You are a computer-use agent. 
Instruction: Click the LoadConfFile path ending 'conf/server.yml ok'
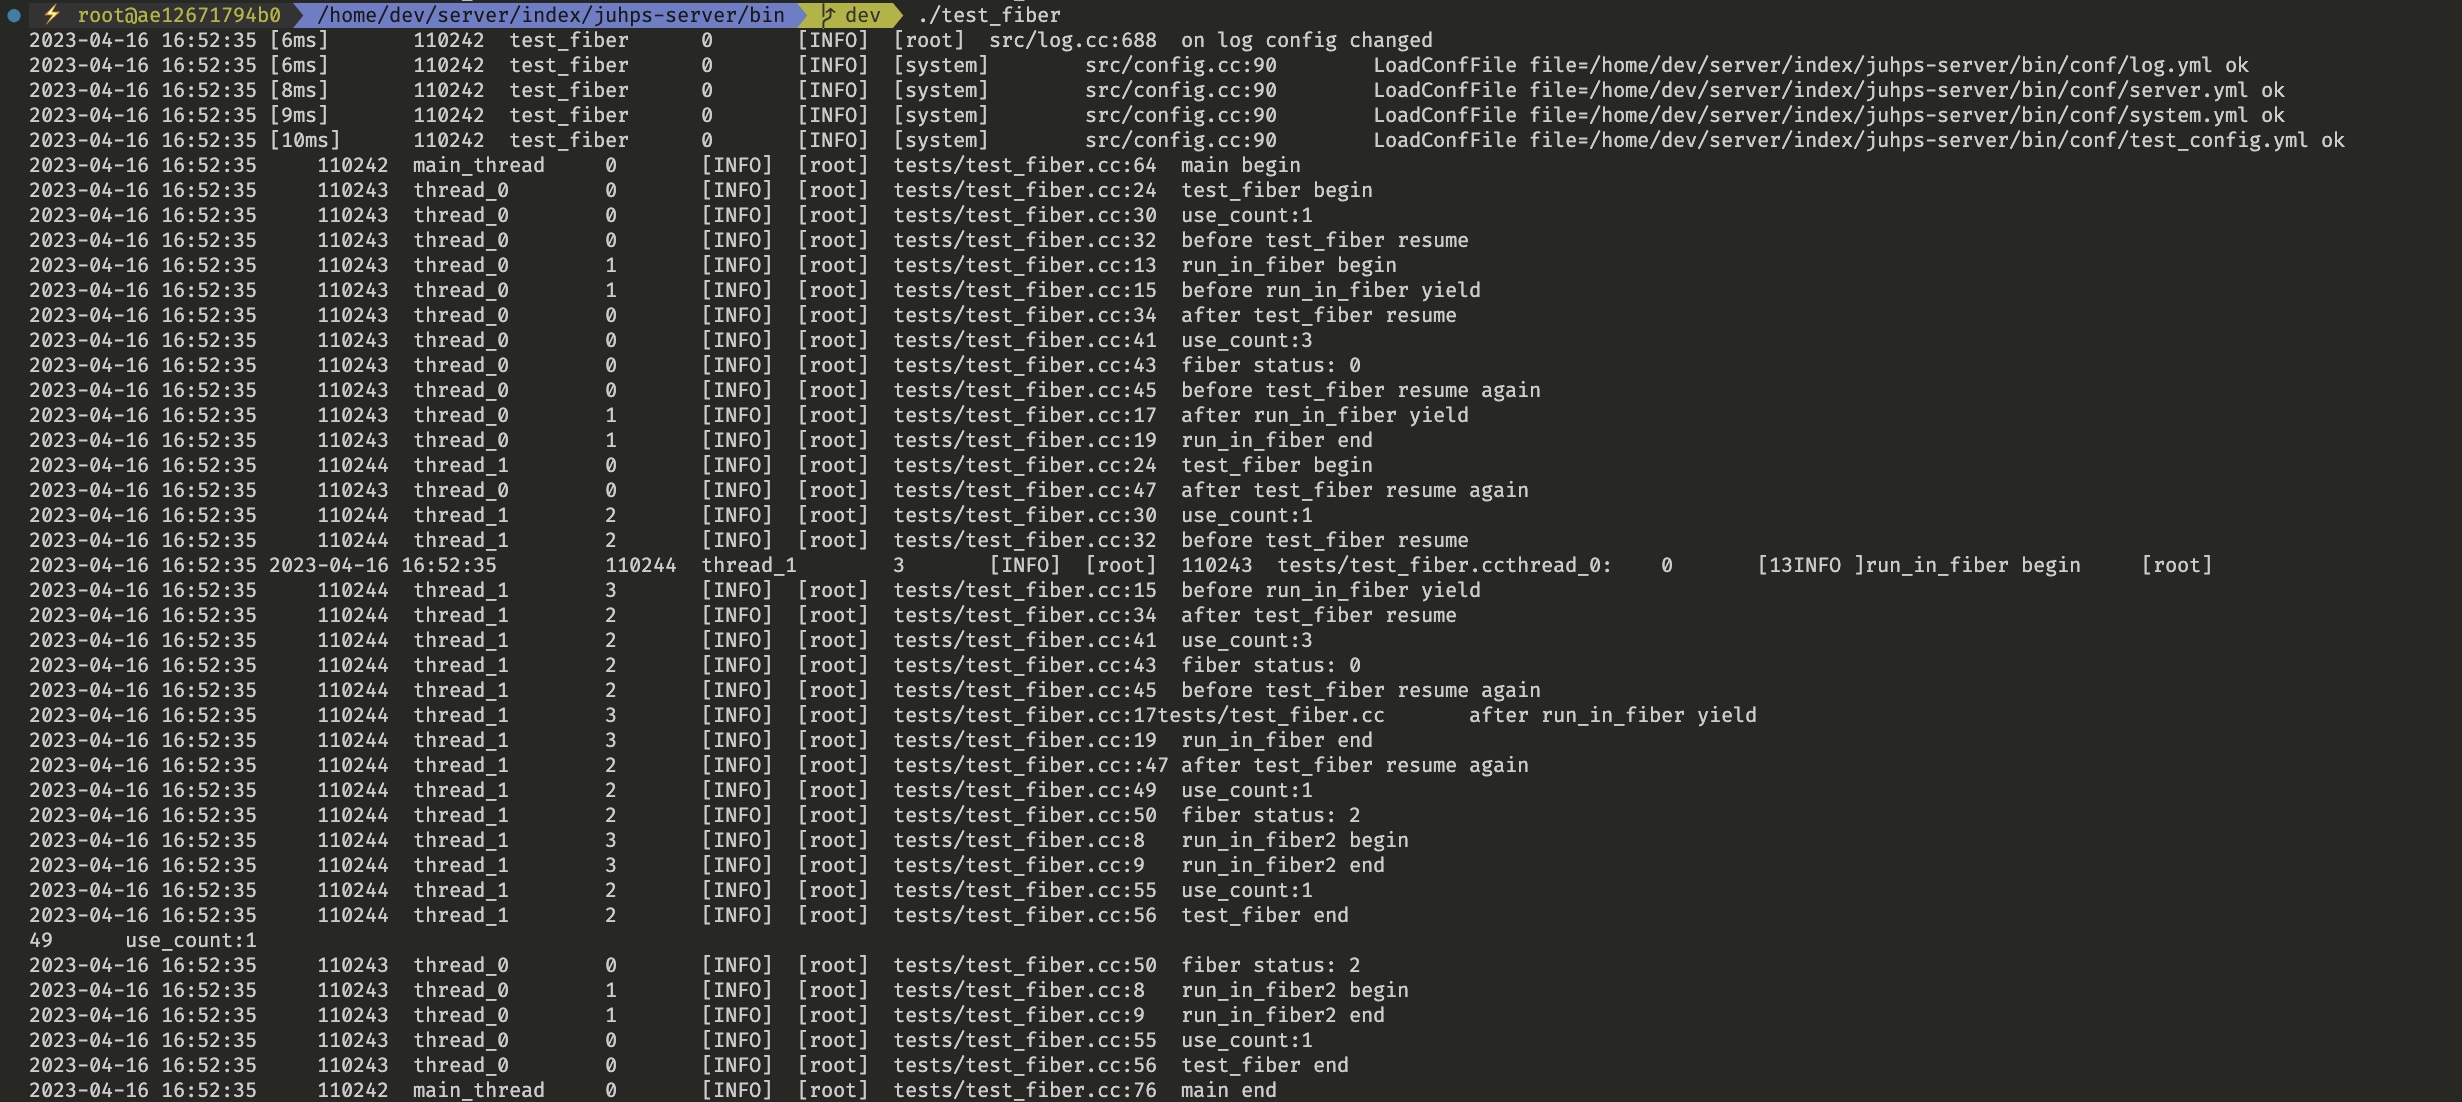click(1828, 90)
